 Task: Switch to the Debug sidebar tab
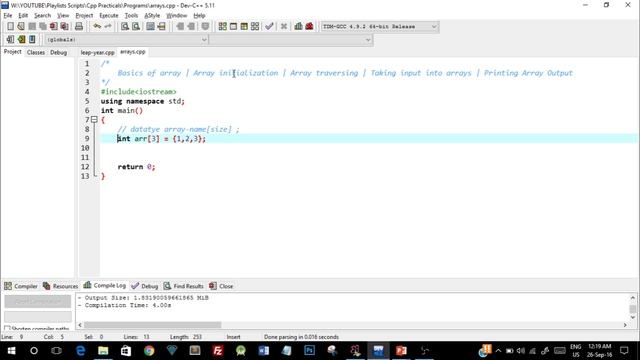58,52
